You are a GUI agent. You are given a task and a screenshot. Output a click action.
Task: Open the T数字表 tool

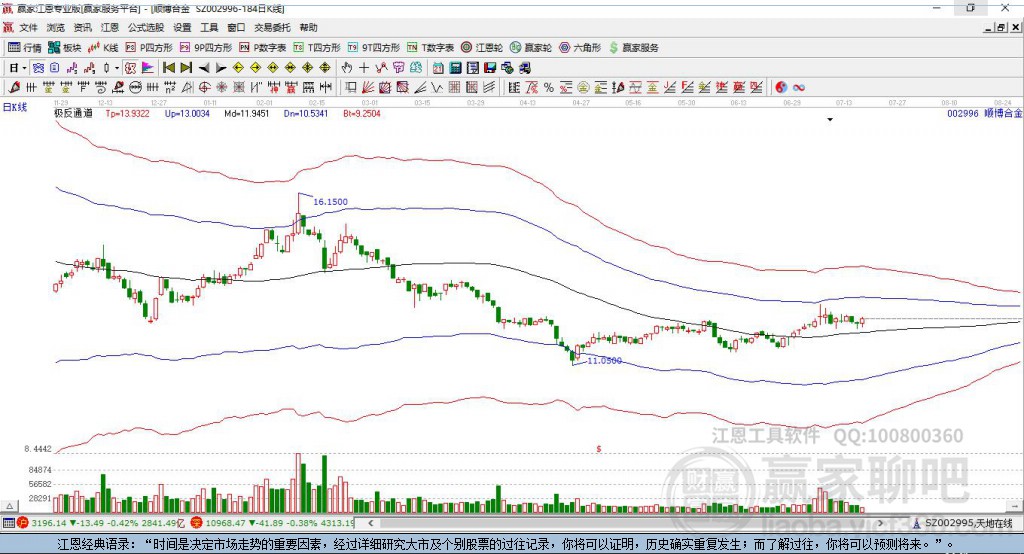coord(430,48)
